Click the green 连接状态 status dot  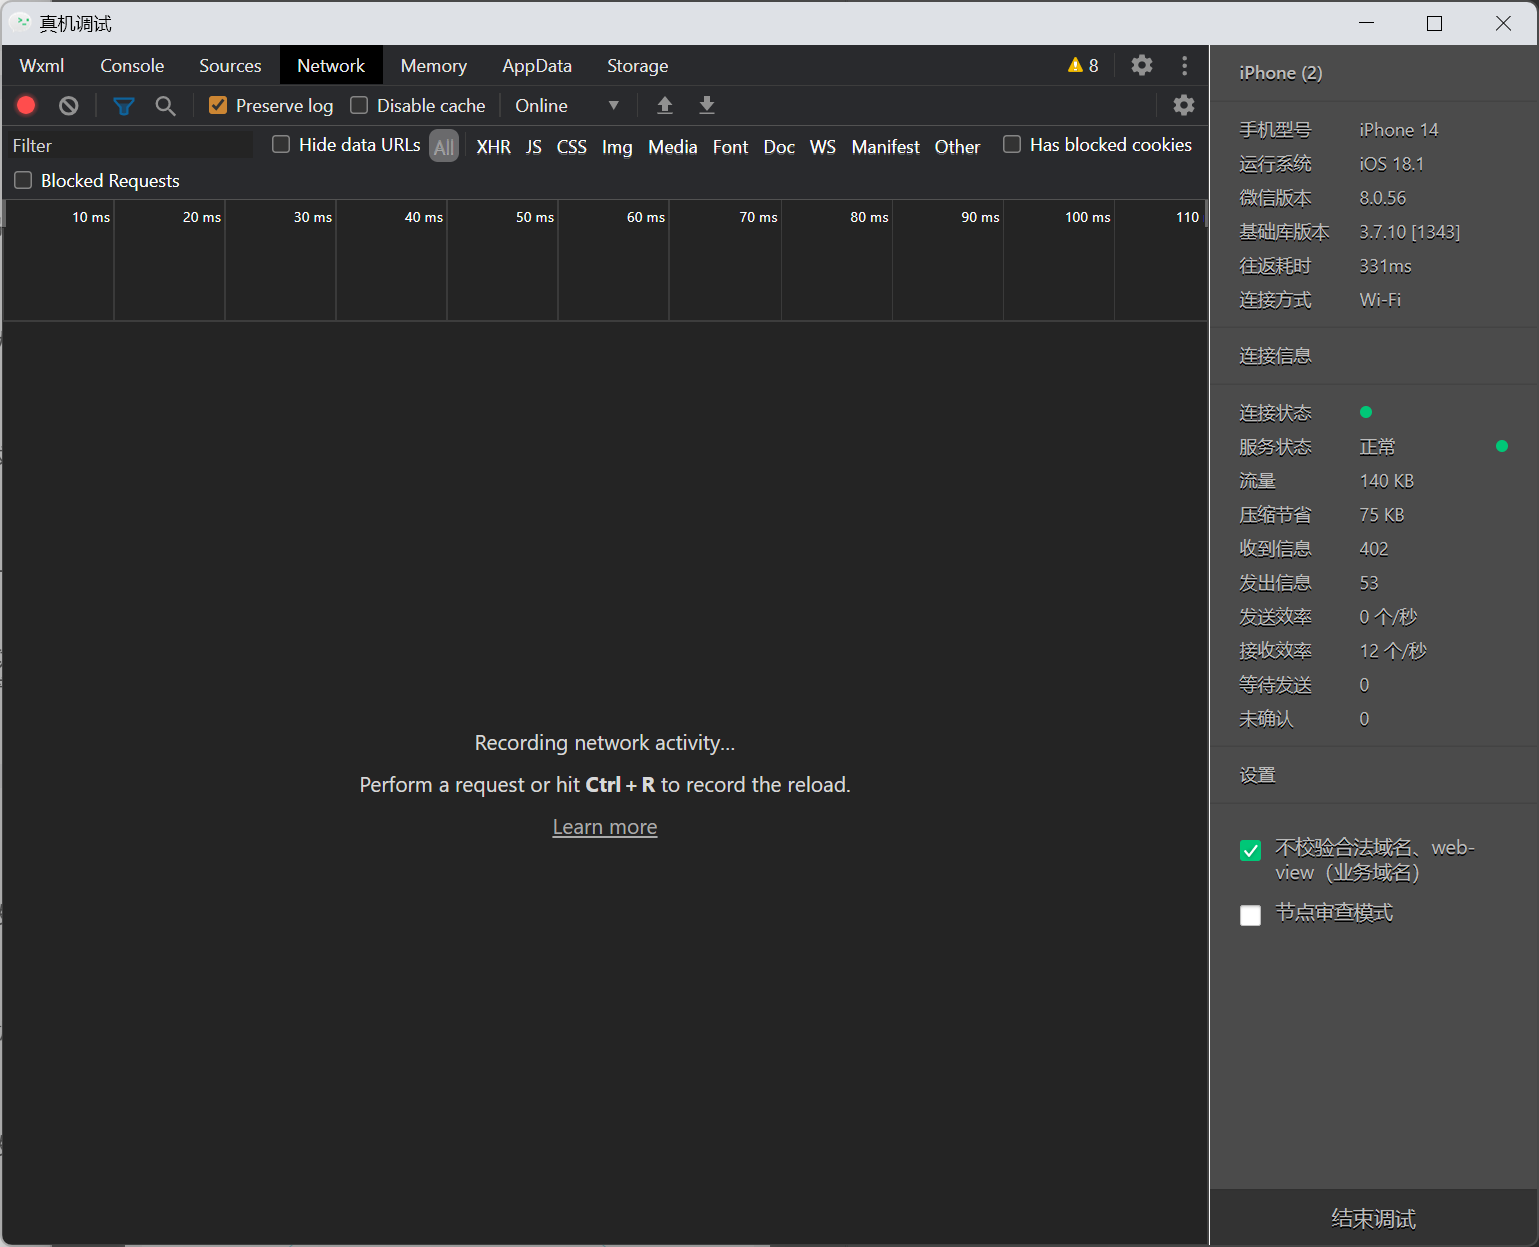point(1366,412)
